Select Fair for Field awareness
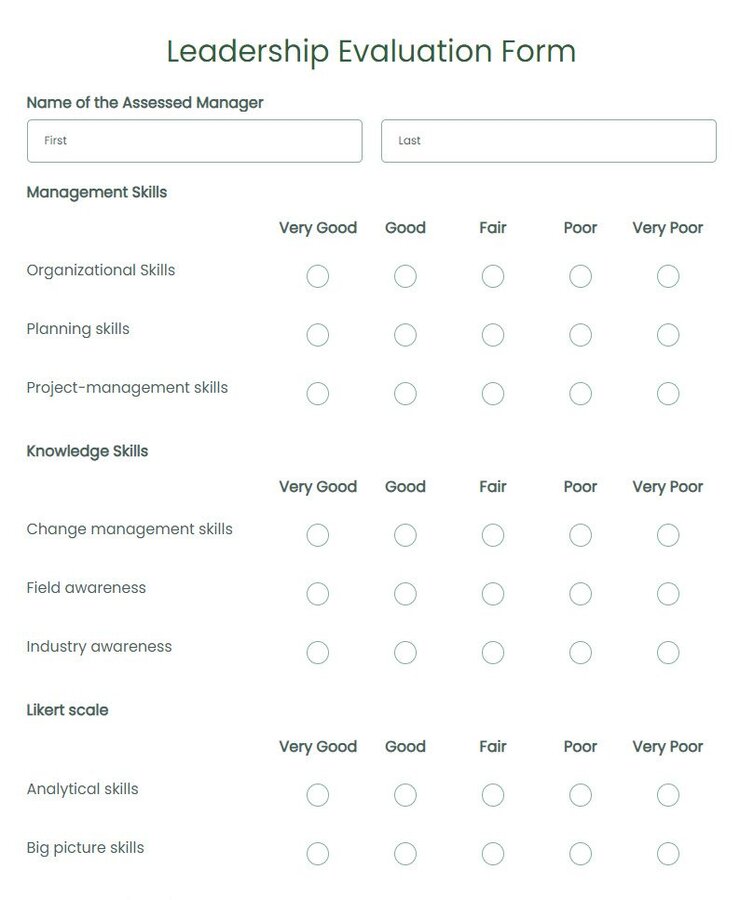This screenshot has height=900, width=740. tap(492, 594)
